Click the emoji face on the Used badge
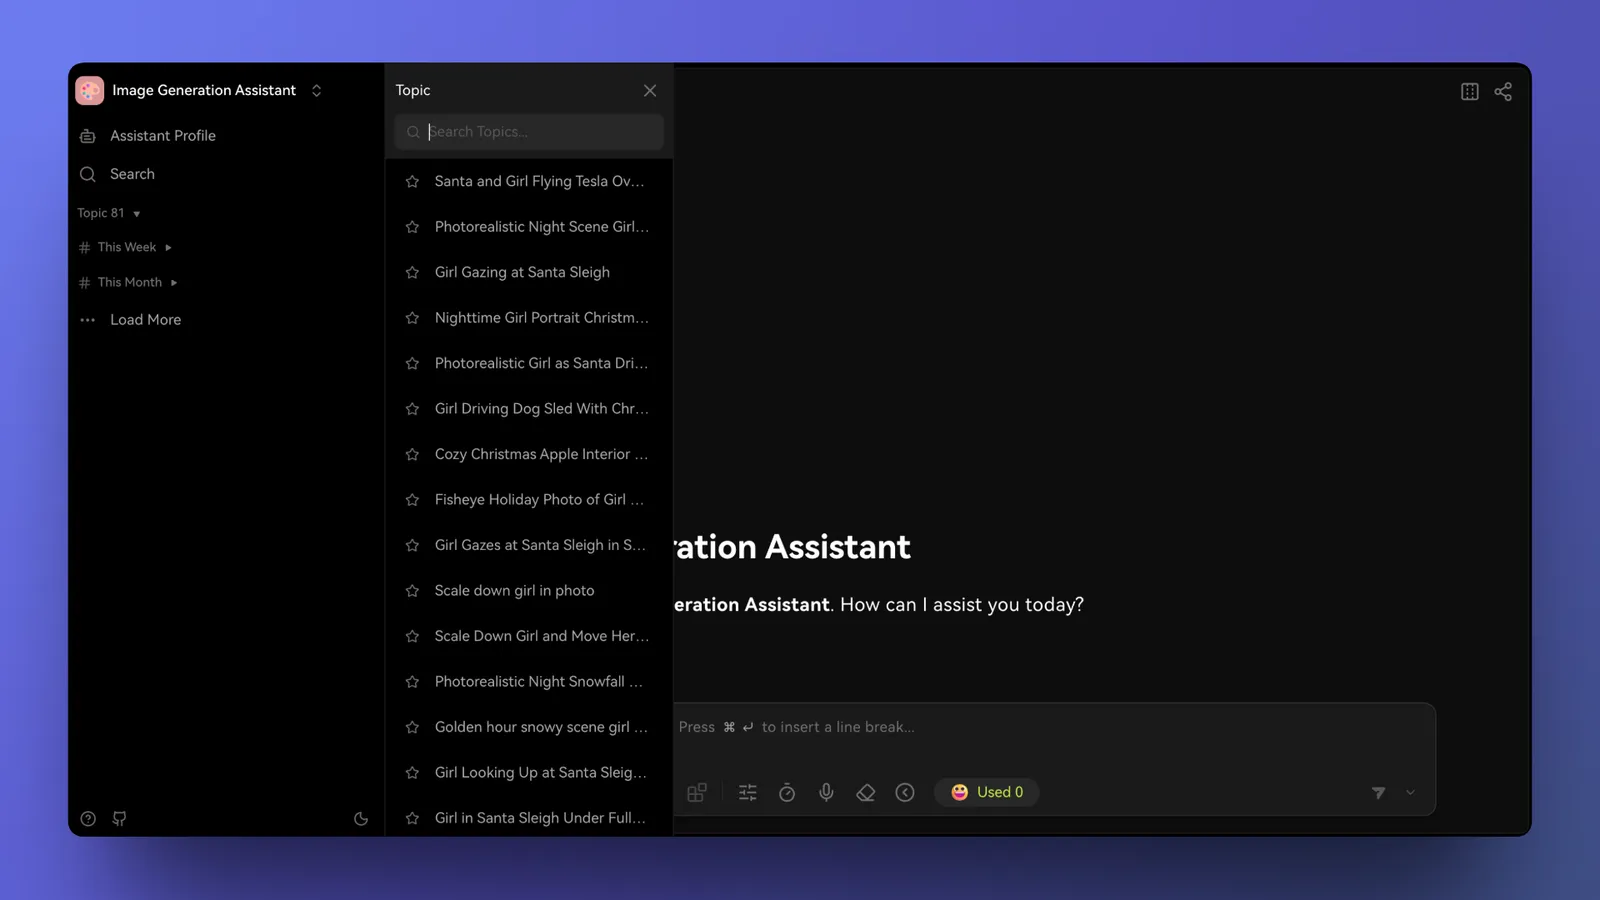 [x=961, y=791]
